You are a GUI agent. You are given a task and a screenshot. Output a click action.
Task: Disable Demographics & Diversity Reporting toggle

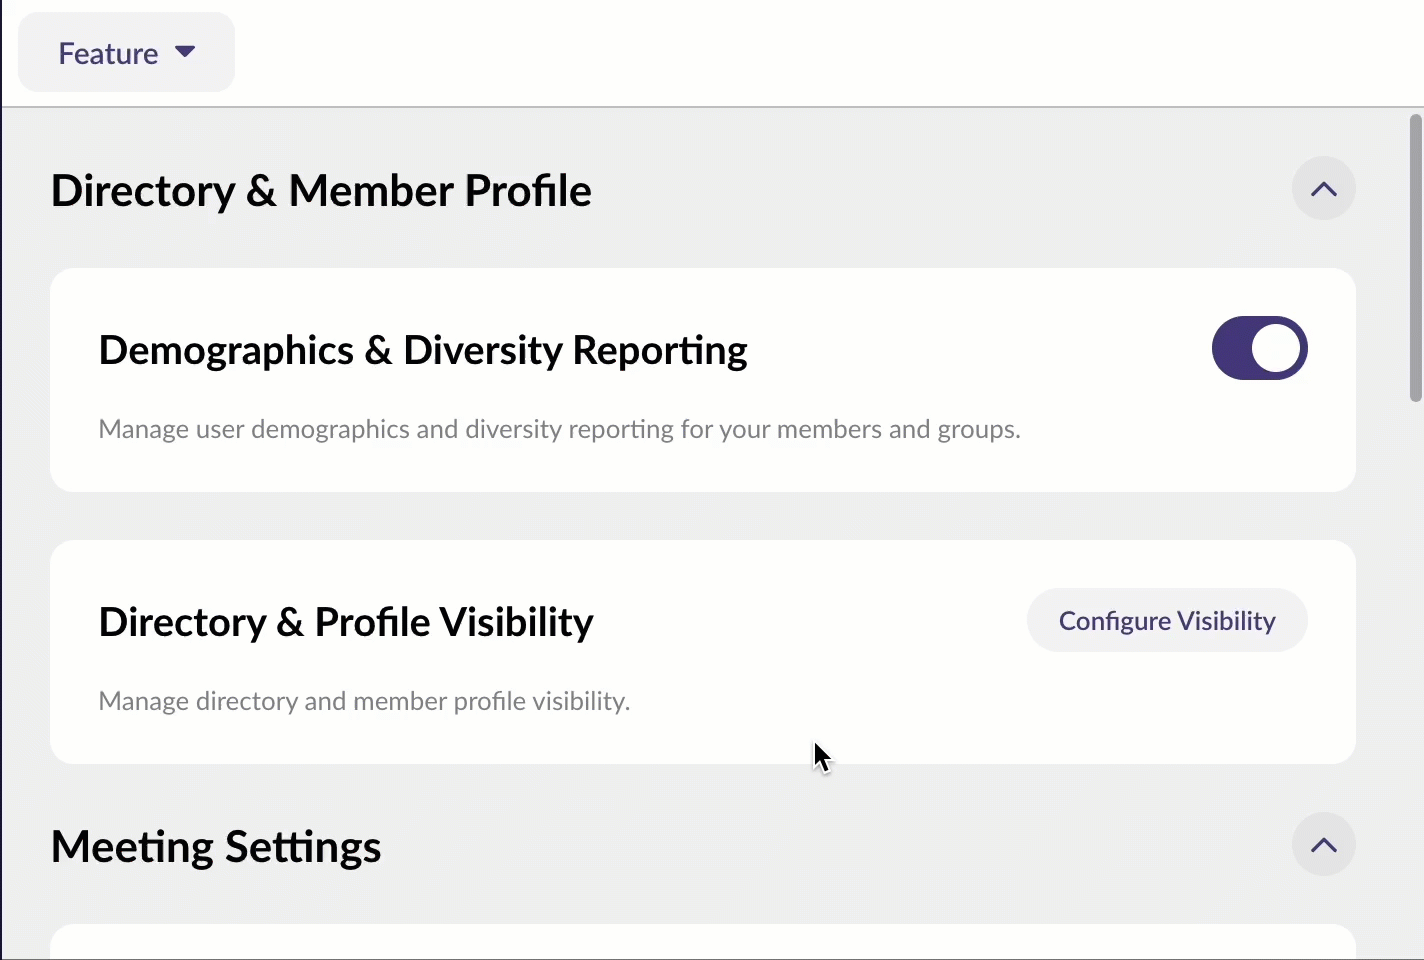click(1259, 348)
